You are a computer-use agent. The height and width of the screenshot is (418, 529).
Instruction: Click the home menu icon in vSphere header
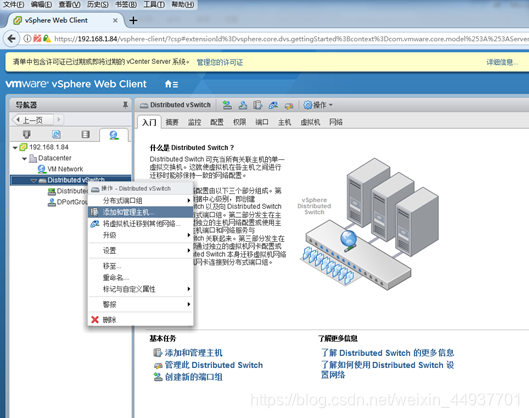pos(171,84)
